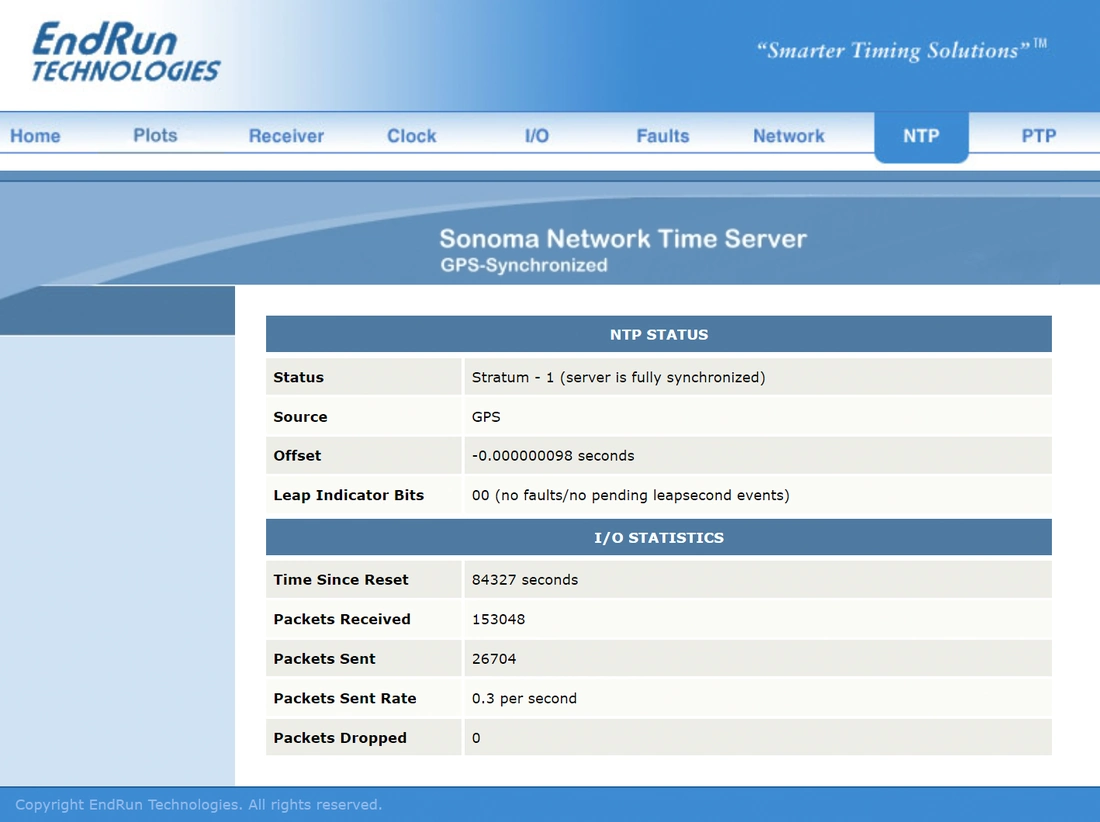Click the Leap Indicator Bits label

(x=349, y=495)
